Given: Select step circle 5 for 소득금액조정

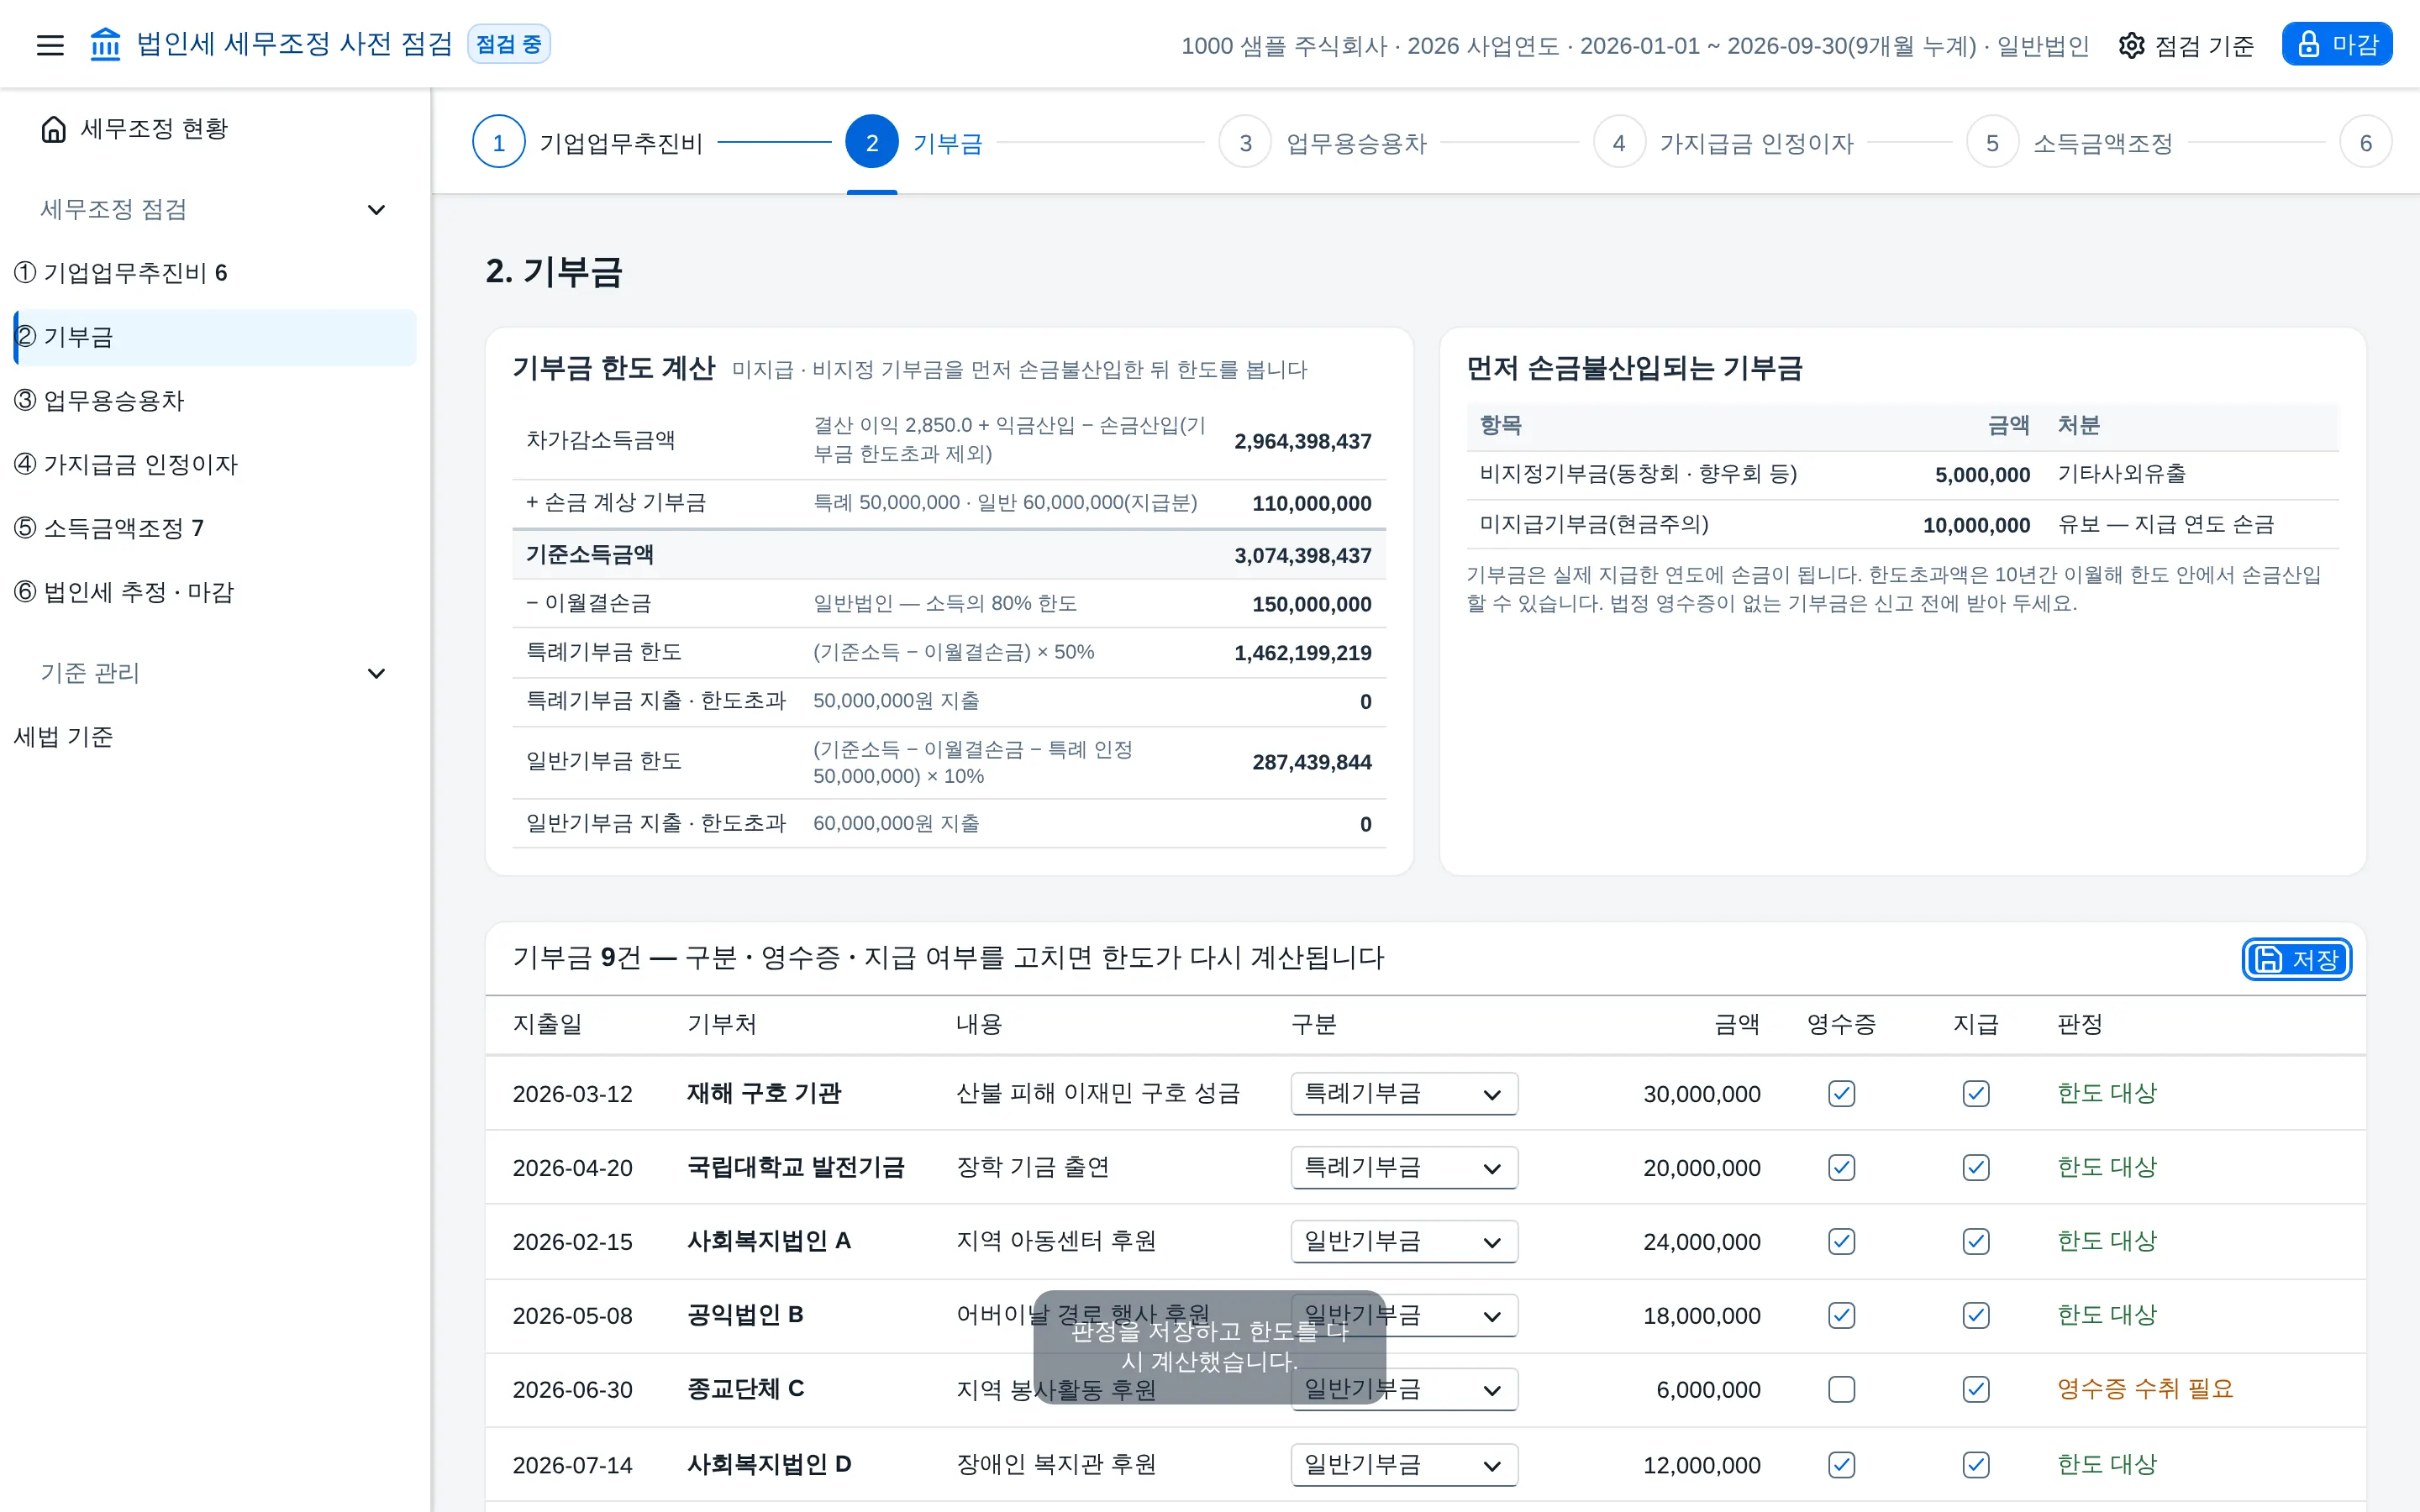Looking at the screenshot, I should [x=1992, y=142].
